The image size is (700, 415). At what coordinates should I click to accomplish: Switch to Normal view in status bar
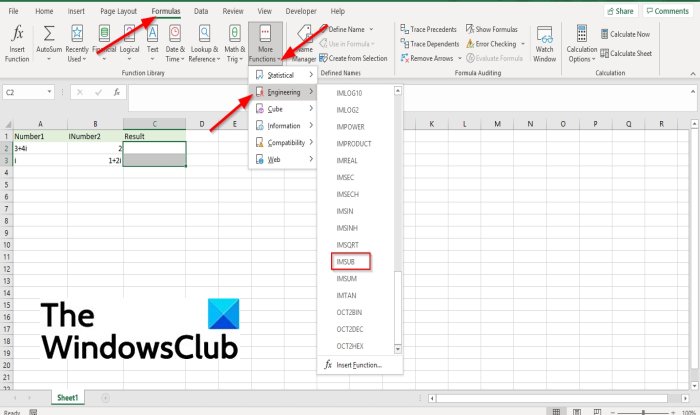point(556,411)
